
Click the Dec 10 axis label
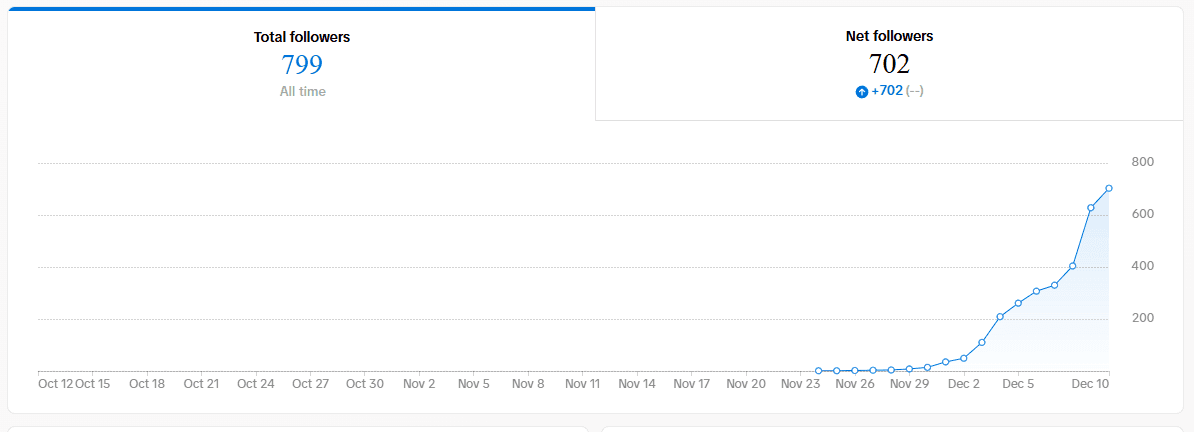(x=1090, y=383)
